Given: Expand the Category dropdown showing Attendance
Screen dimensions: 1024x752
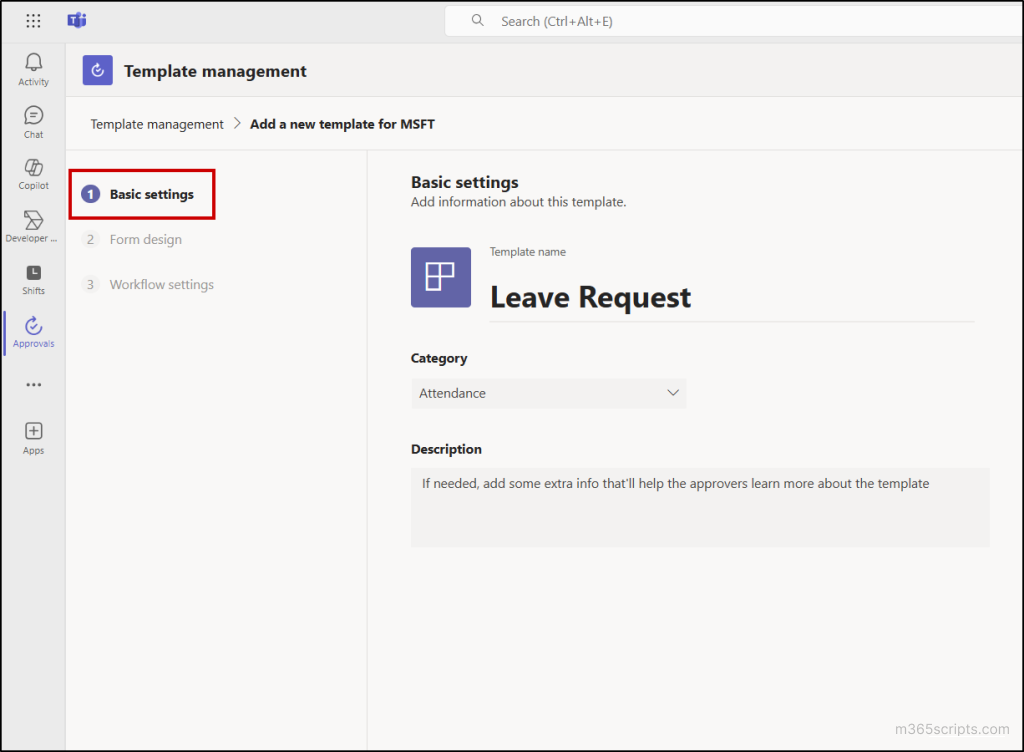Looking at the screenshot, I should [548, 393].
